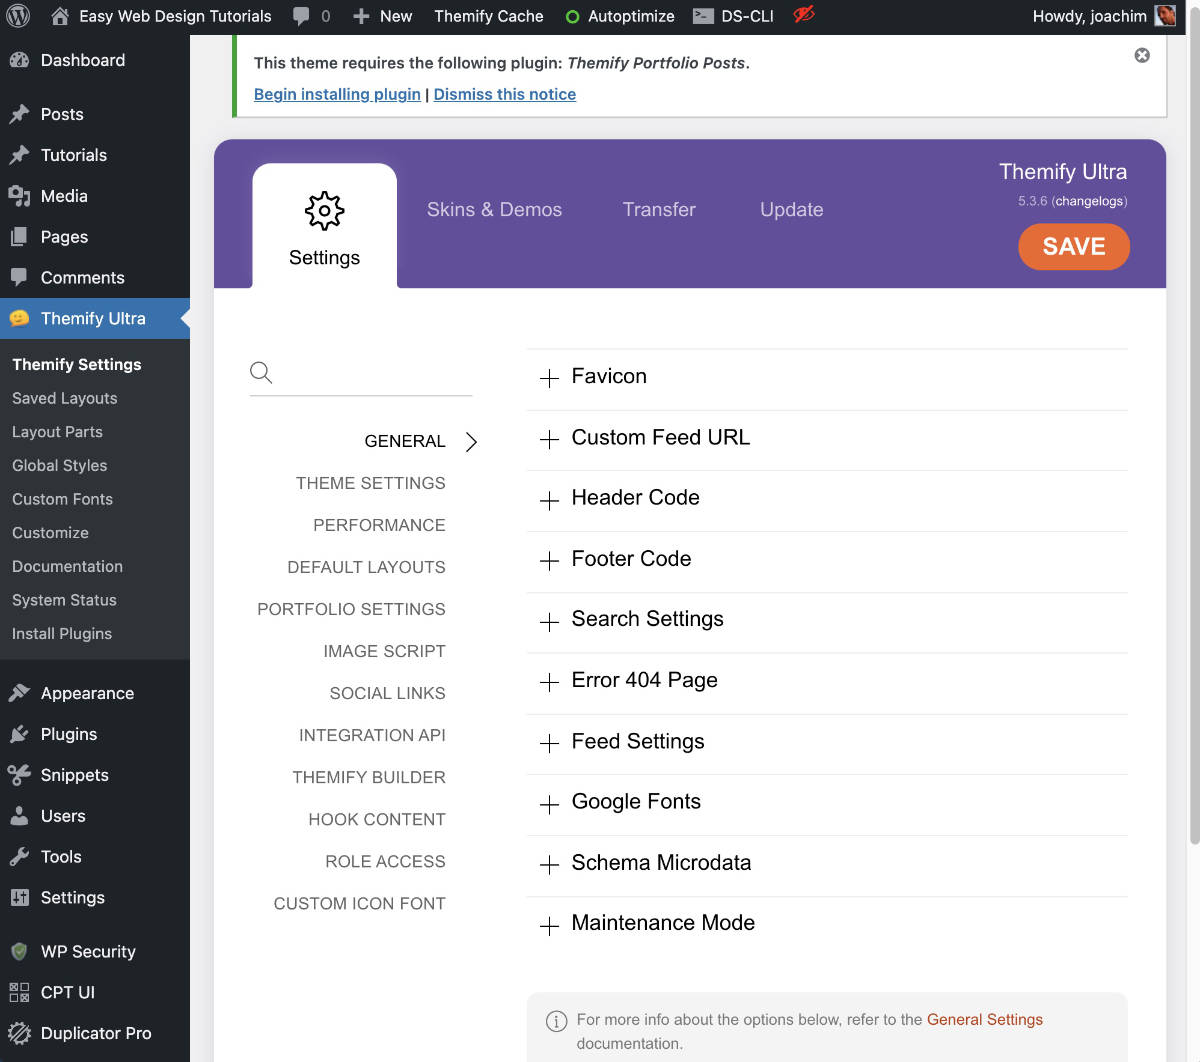Expand the Custom Feed URL section

coord(827,439)
